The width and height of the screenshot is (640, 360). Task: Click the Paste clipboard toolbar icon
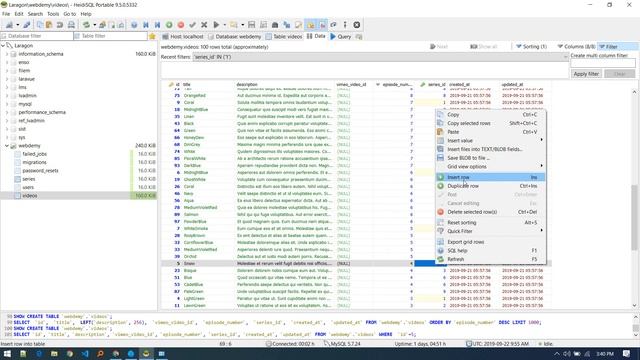pyautogui.click(x=49, y=25)
